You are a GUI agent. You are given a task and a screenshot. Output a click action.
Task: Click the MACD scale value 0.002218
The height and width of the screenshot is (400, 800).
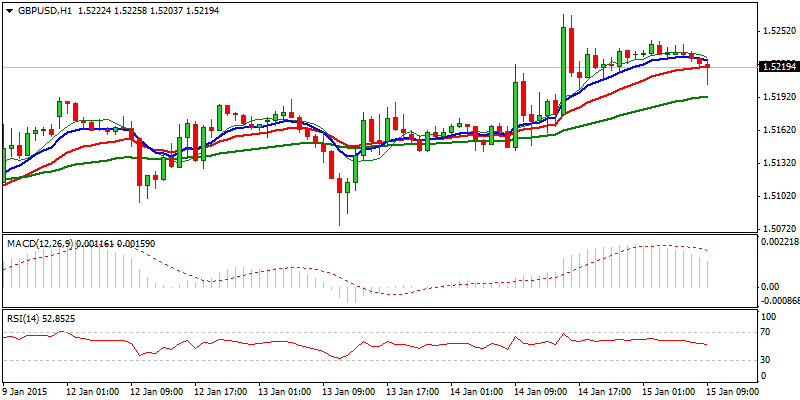click(780, 241)
